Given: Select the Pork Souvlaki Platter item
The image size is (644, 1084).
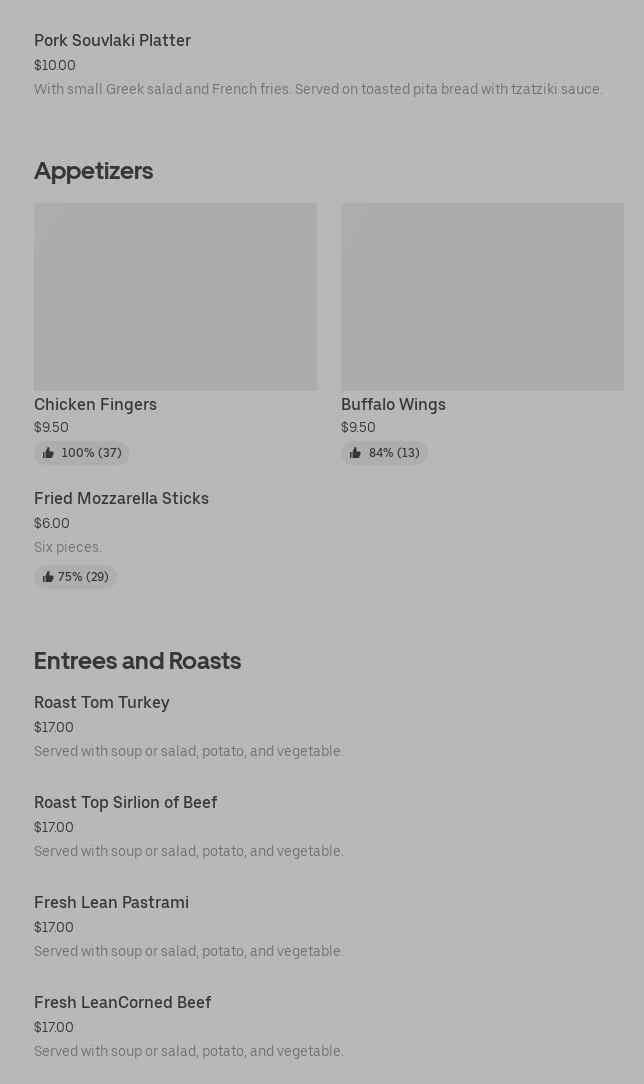Looking at the screenshot, I should tap(112, 41).
